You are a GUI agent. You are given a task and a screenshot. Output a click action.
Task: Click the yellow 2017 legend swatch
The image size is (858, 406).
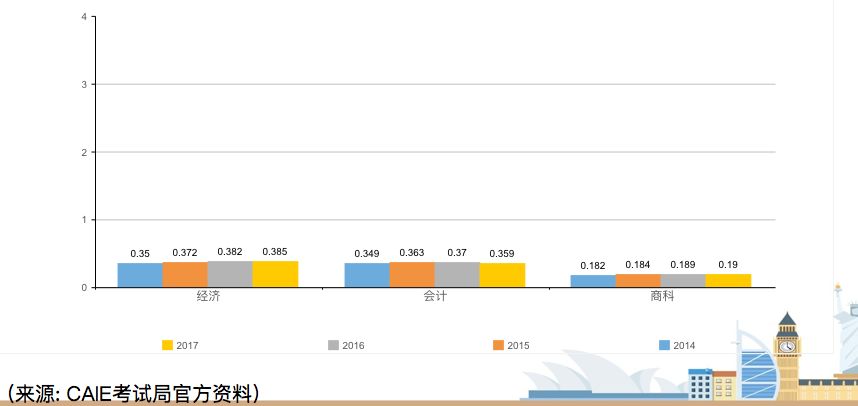point(168,345)
